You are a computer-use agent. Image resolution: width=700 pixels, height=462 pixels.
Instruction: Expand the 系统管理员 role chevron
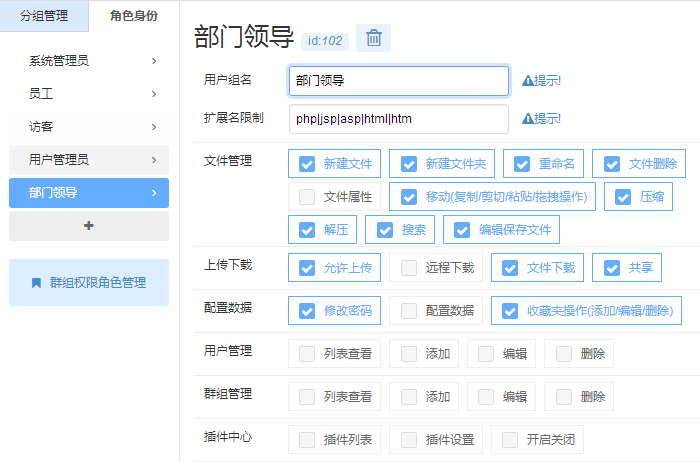click(154, 61)
